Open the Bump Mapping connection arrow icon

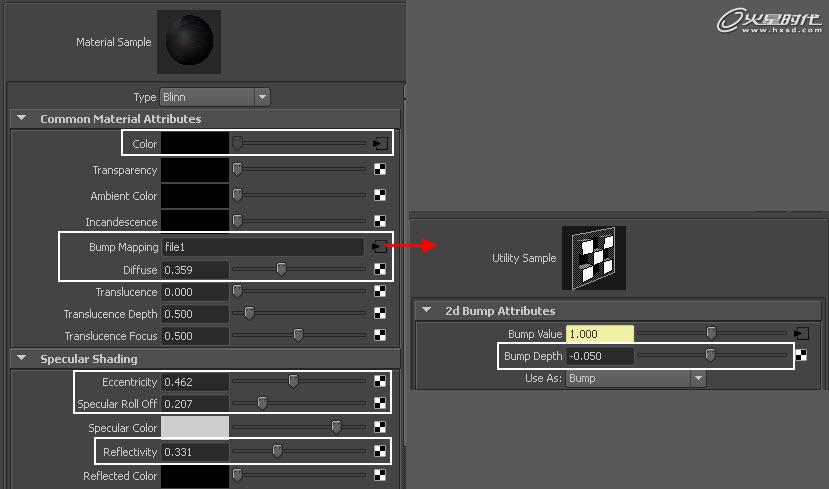[380, 246]
